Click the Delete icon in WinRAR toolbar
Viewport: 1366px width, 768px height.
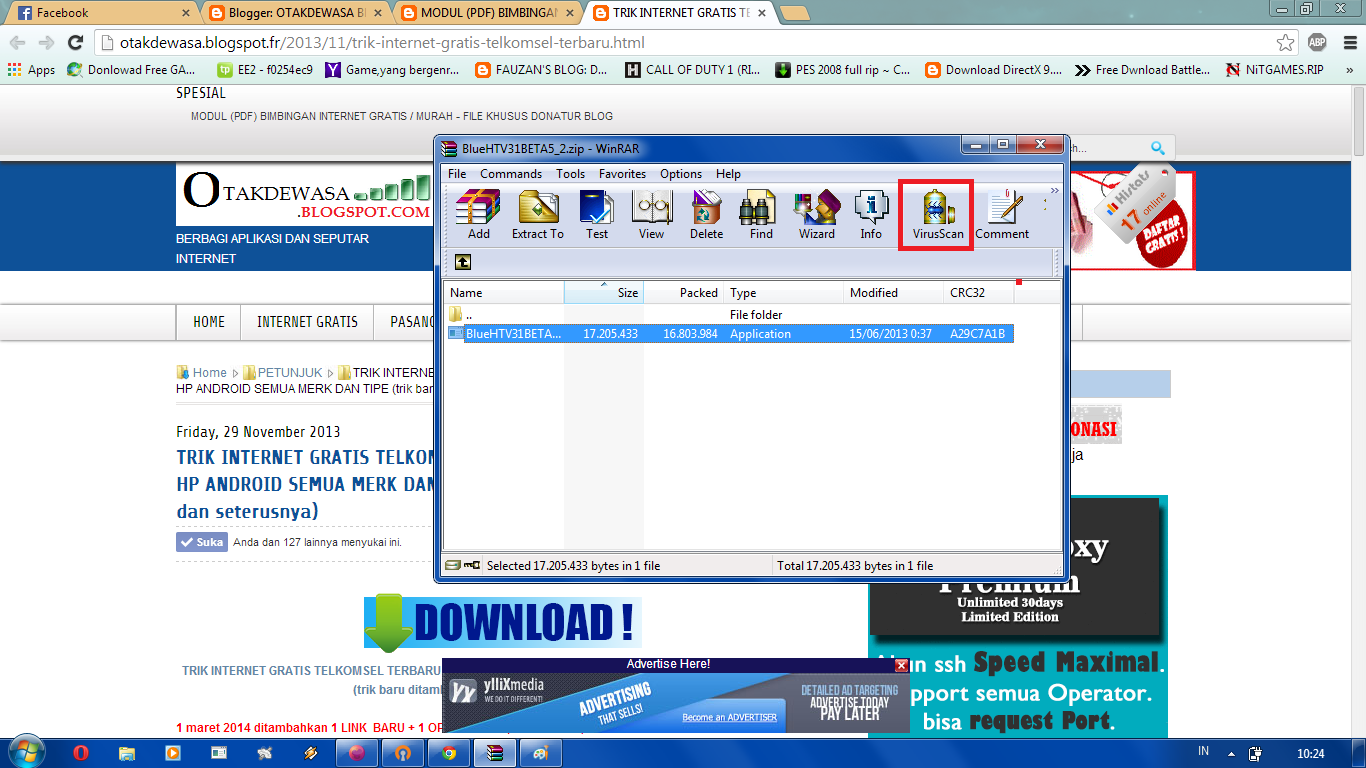click(x=706, y=214)
